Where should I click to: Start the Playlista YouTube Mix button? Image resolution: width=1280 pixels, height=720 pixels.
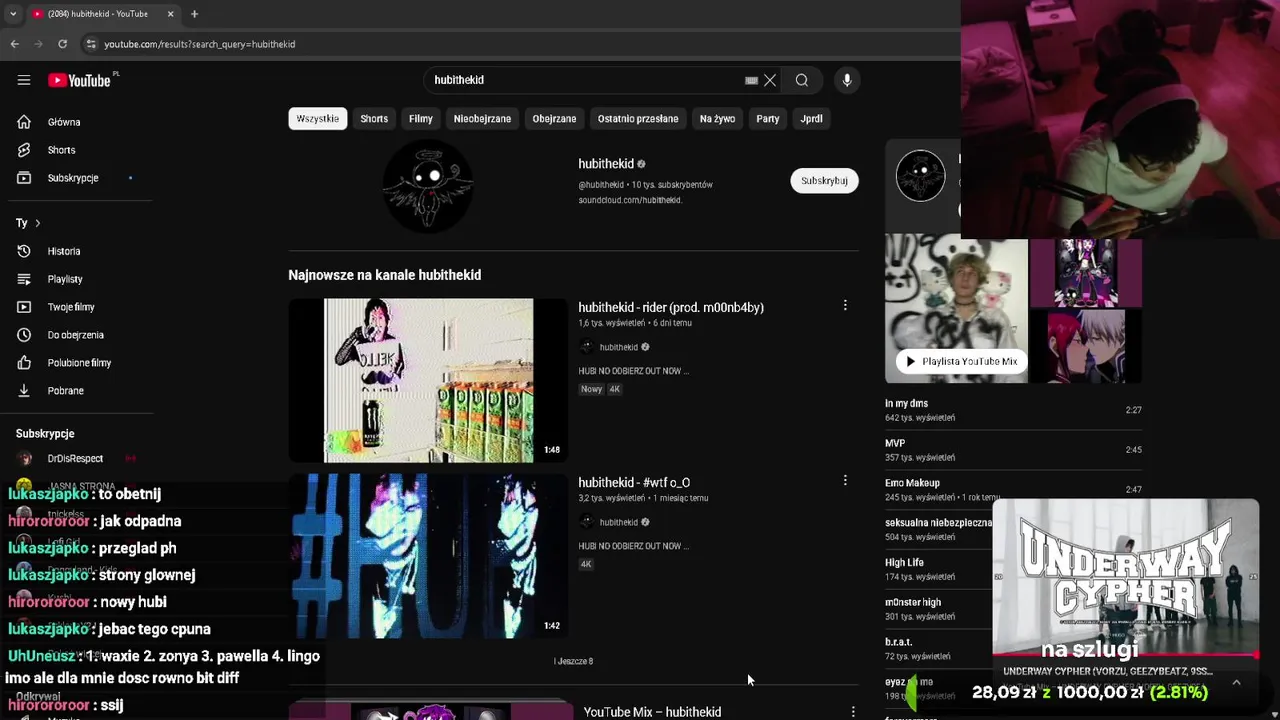(960, 361)
